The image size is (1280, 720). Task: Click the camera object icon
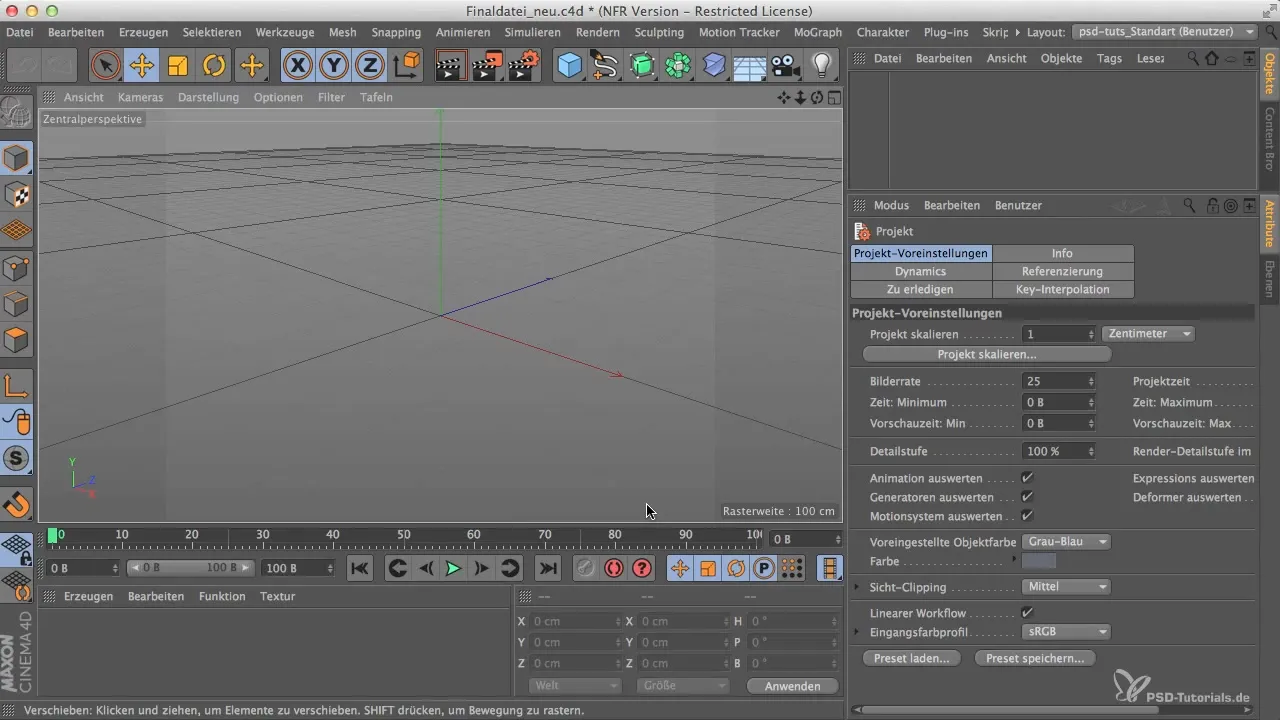tap(785, 66)
